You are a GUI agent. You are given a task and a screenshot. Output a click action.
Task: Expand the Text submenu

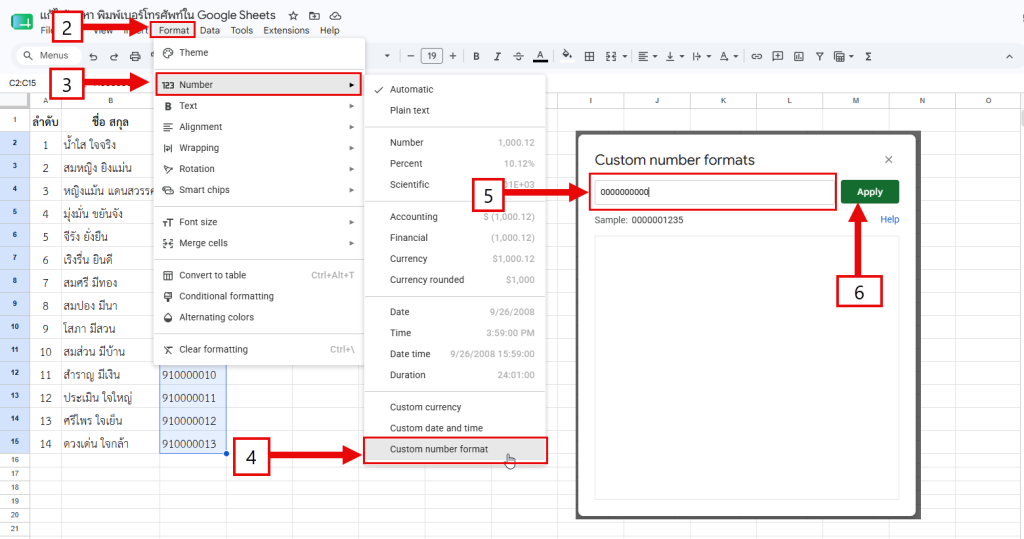click(x=259, y=106)
